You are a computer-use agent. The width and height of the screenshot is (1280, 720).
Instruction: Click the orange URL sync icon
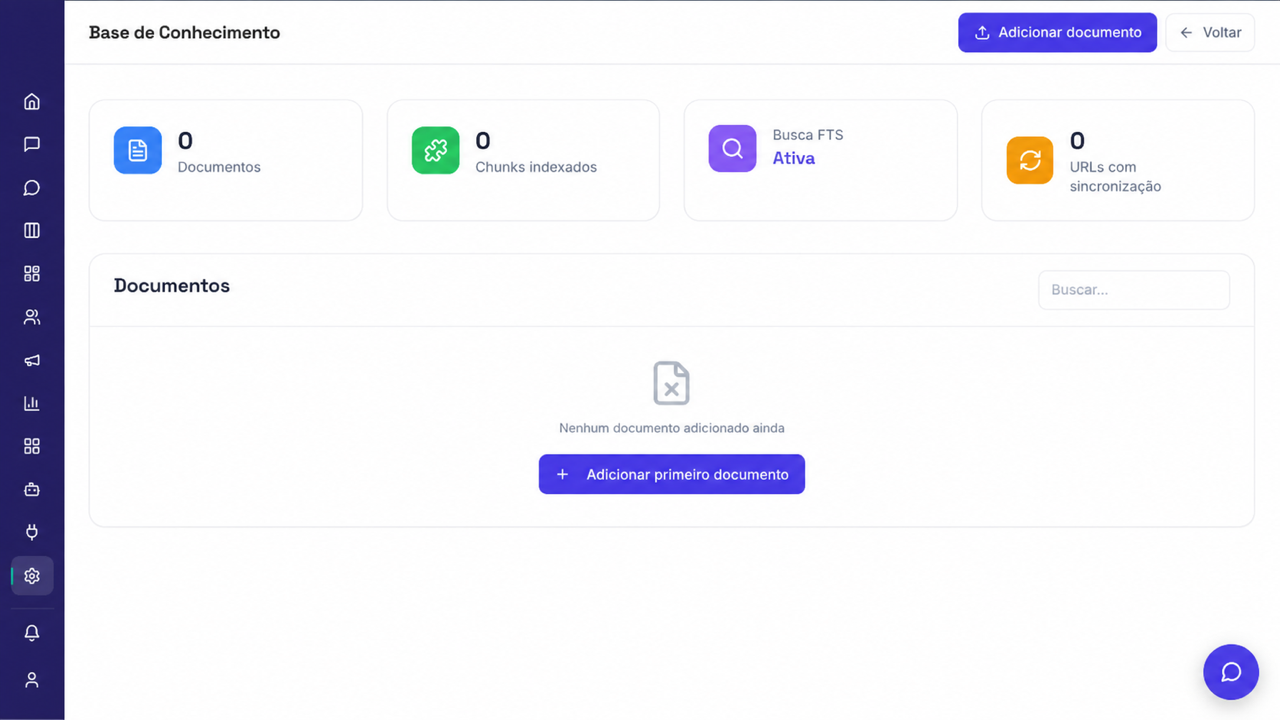[x=1030, y=160]
